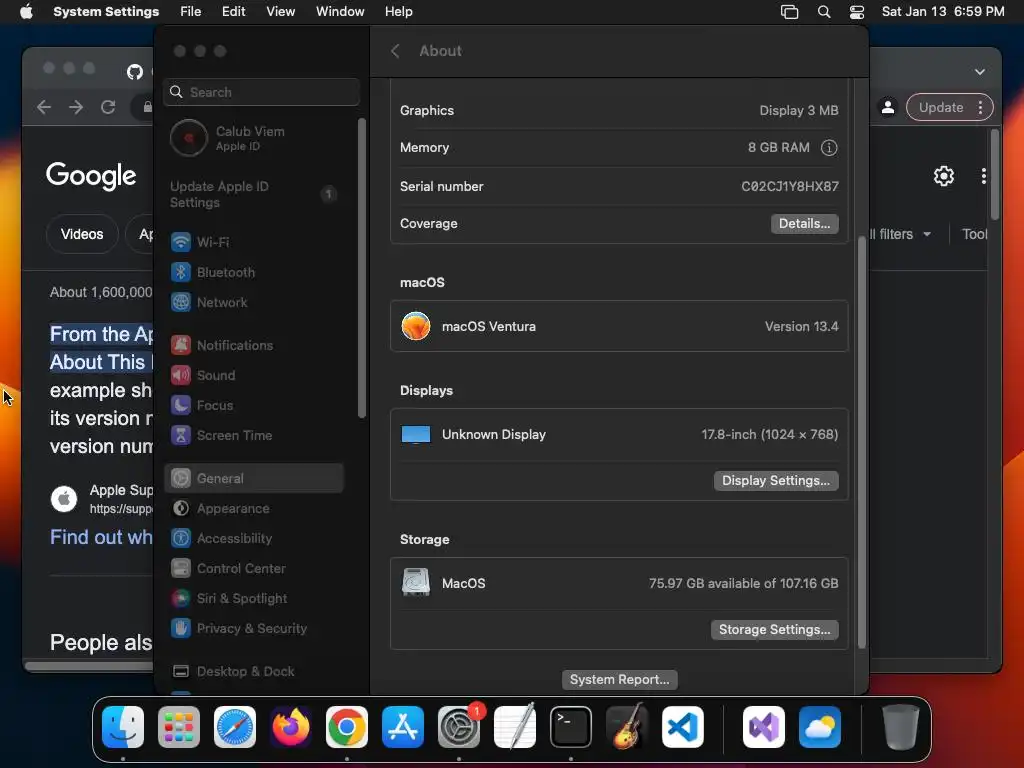The height and width of the screenshot is (768, 1024).
Task: Launch GarageBand from the Dock
Action: (x=627, y=727)
